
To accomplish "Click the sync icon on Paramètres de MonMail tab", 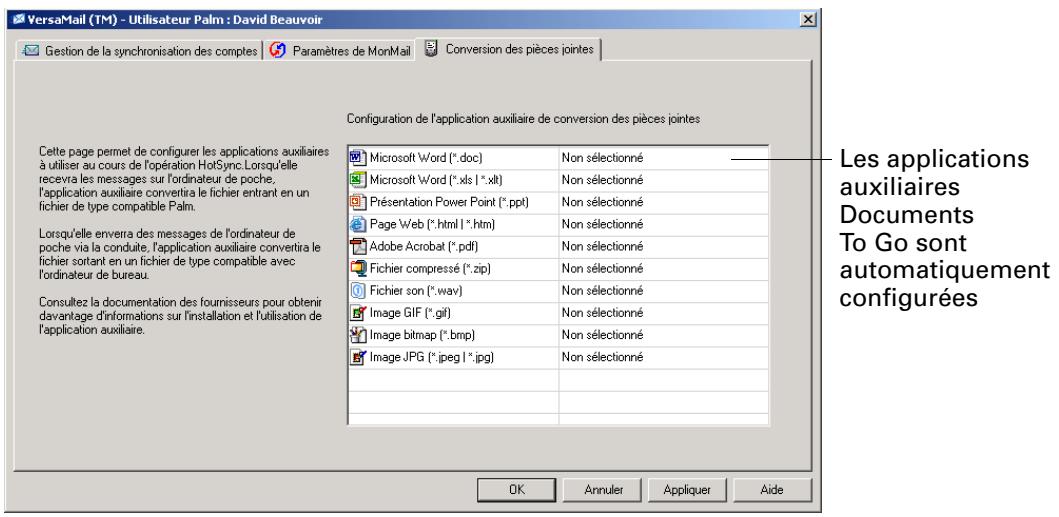I will tap(278, 51).
